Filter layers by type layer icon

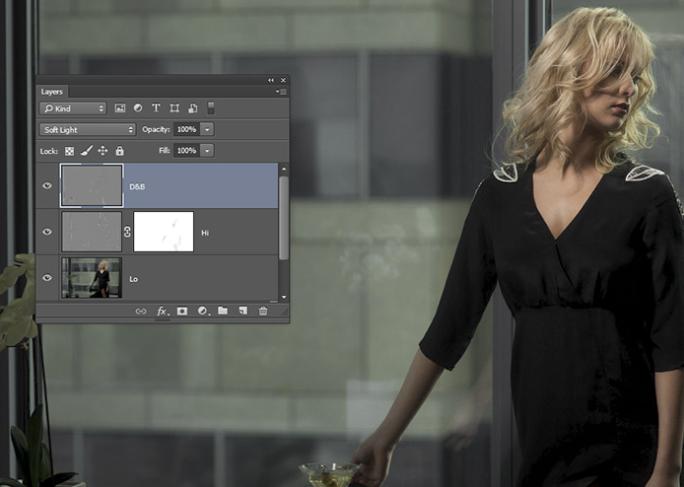pos(156,108)
